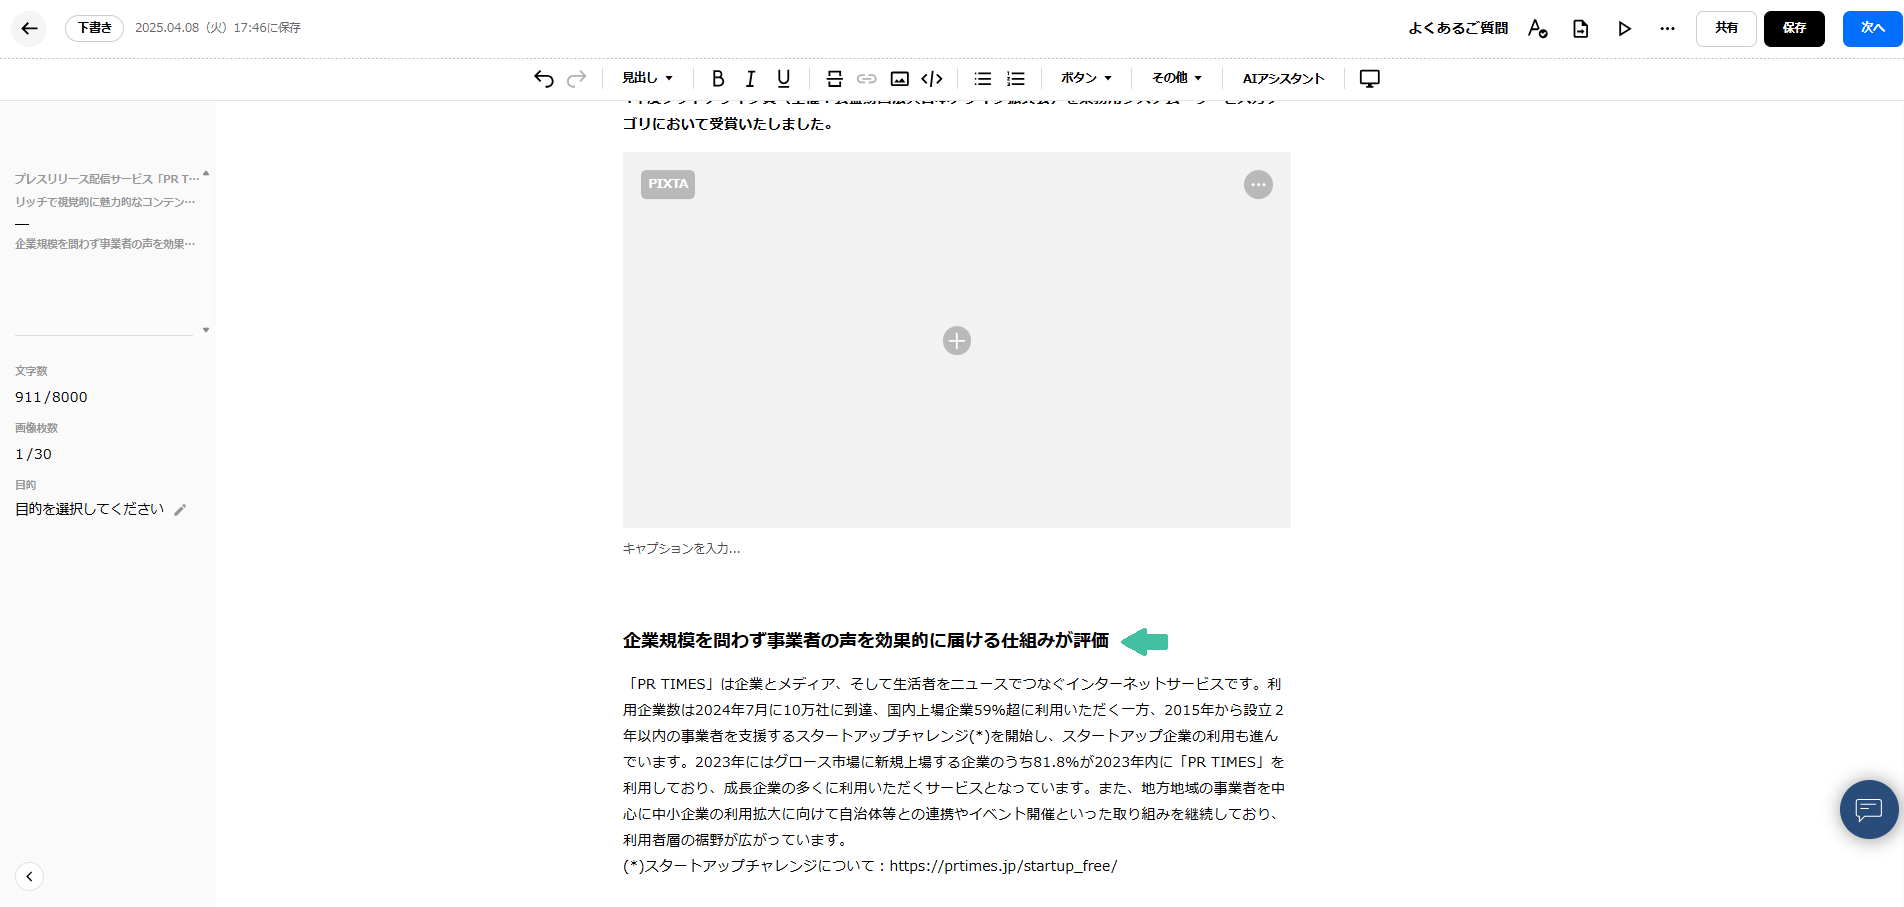Apply numbered list formatting
The height and width of the screenshot is (907, 1904).
pos(1015,79)
